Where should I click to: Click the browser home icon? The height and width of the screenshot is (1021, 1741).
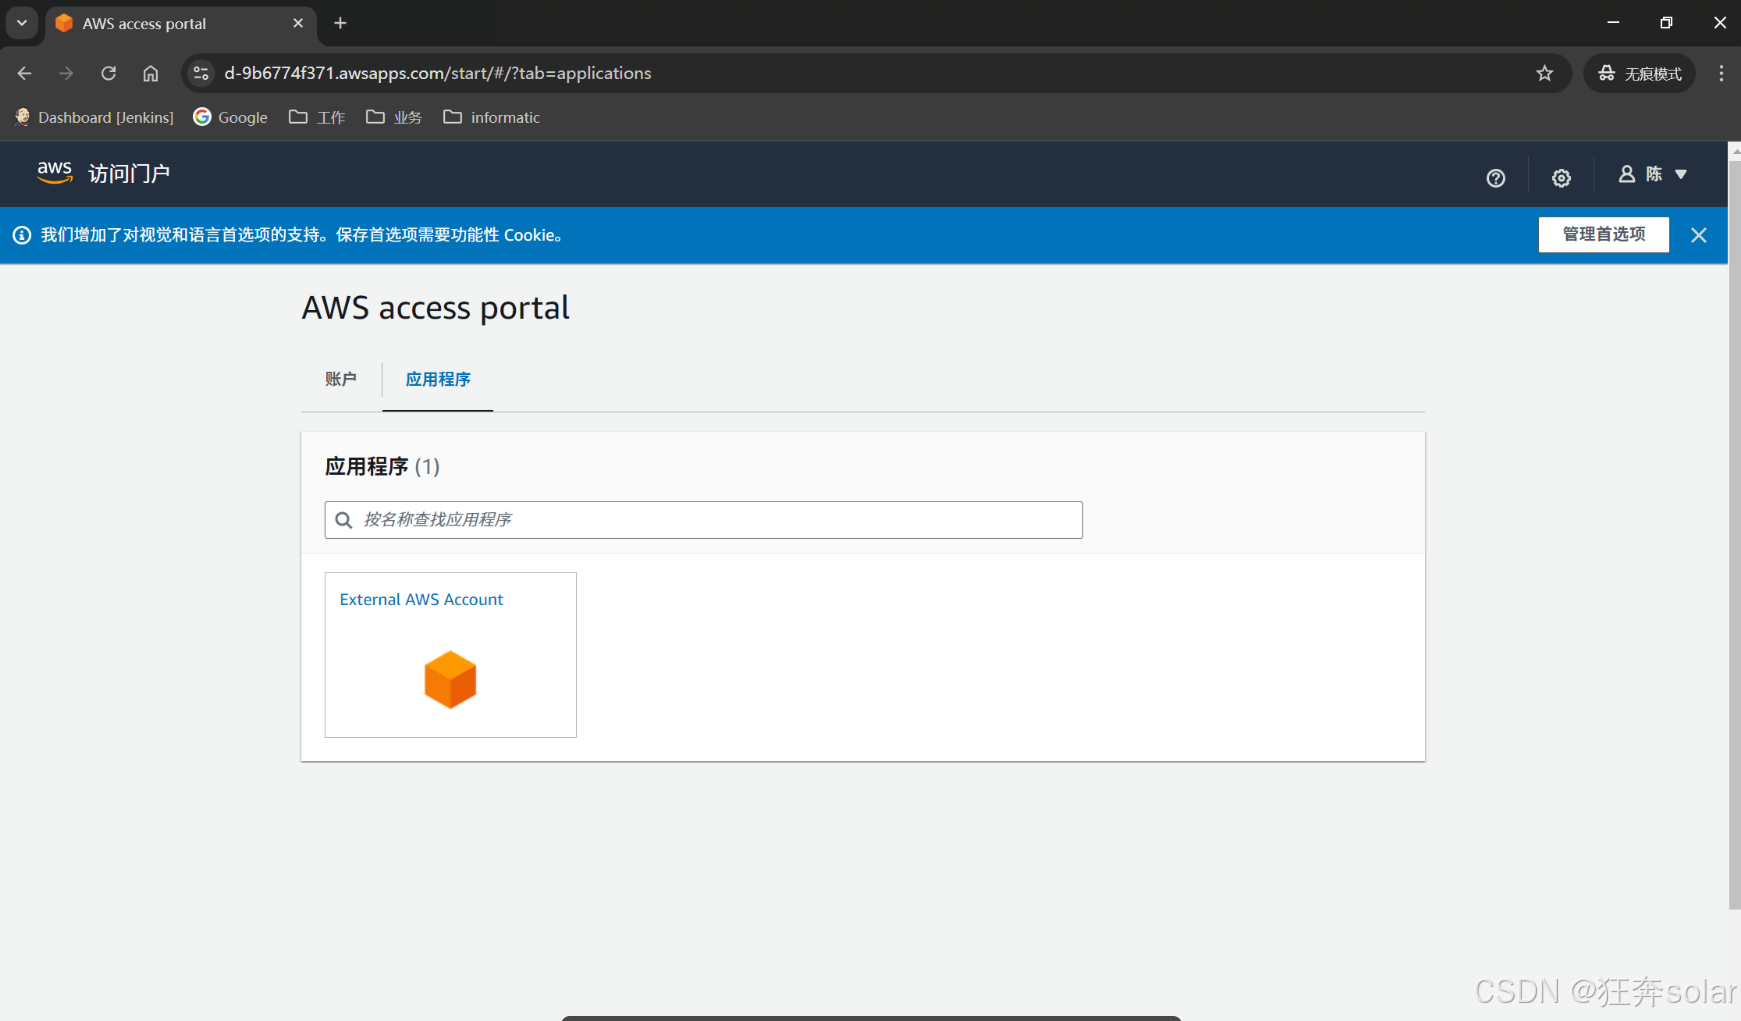[150, 73]
